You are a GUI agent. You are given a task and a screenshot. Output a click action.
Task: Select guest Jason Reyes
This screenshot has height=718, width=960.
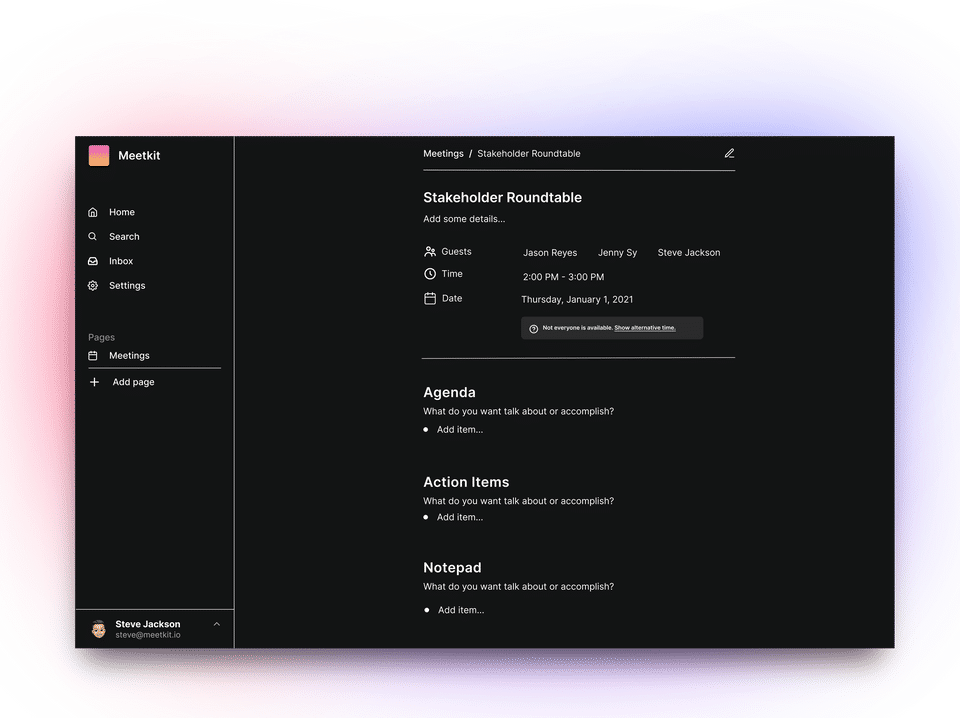tap(550, 253)
